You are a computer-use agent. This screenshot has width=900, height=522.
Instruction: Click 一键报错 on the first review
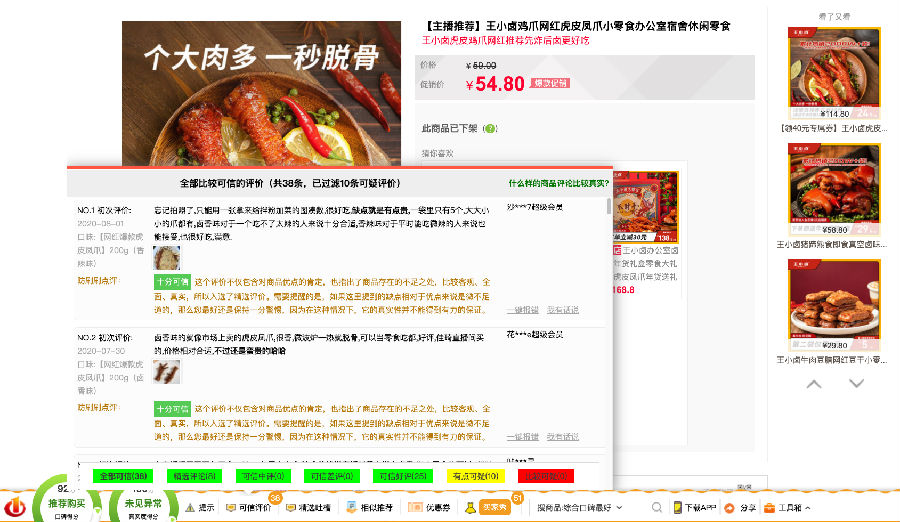tap(522, 310)
